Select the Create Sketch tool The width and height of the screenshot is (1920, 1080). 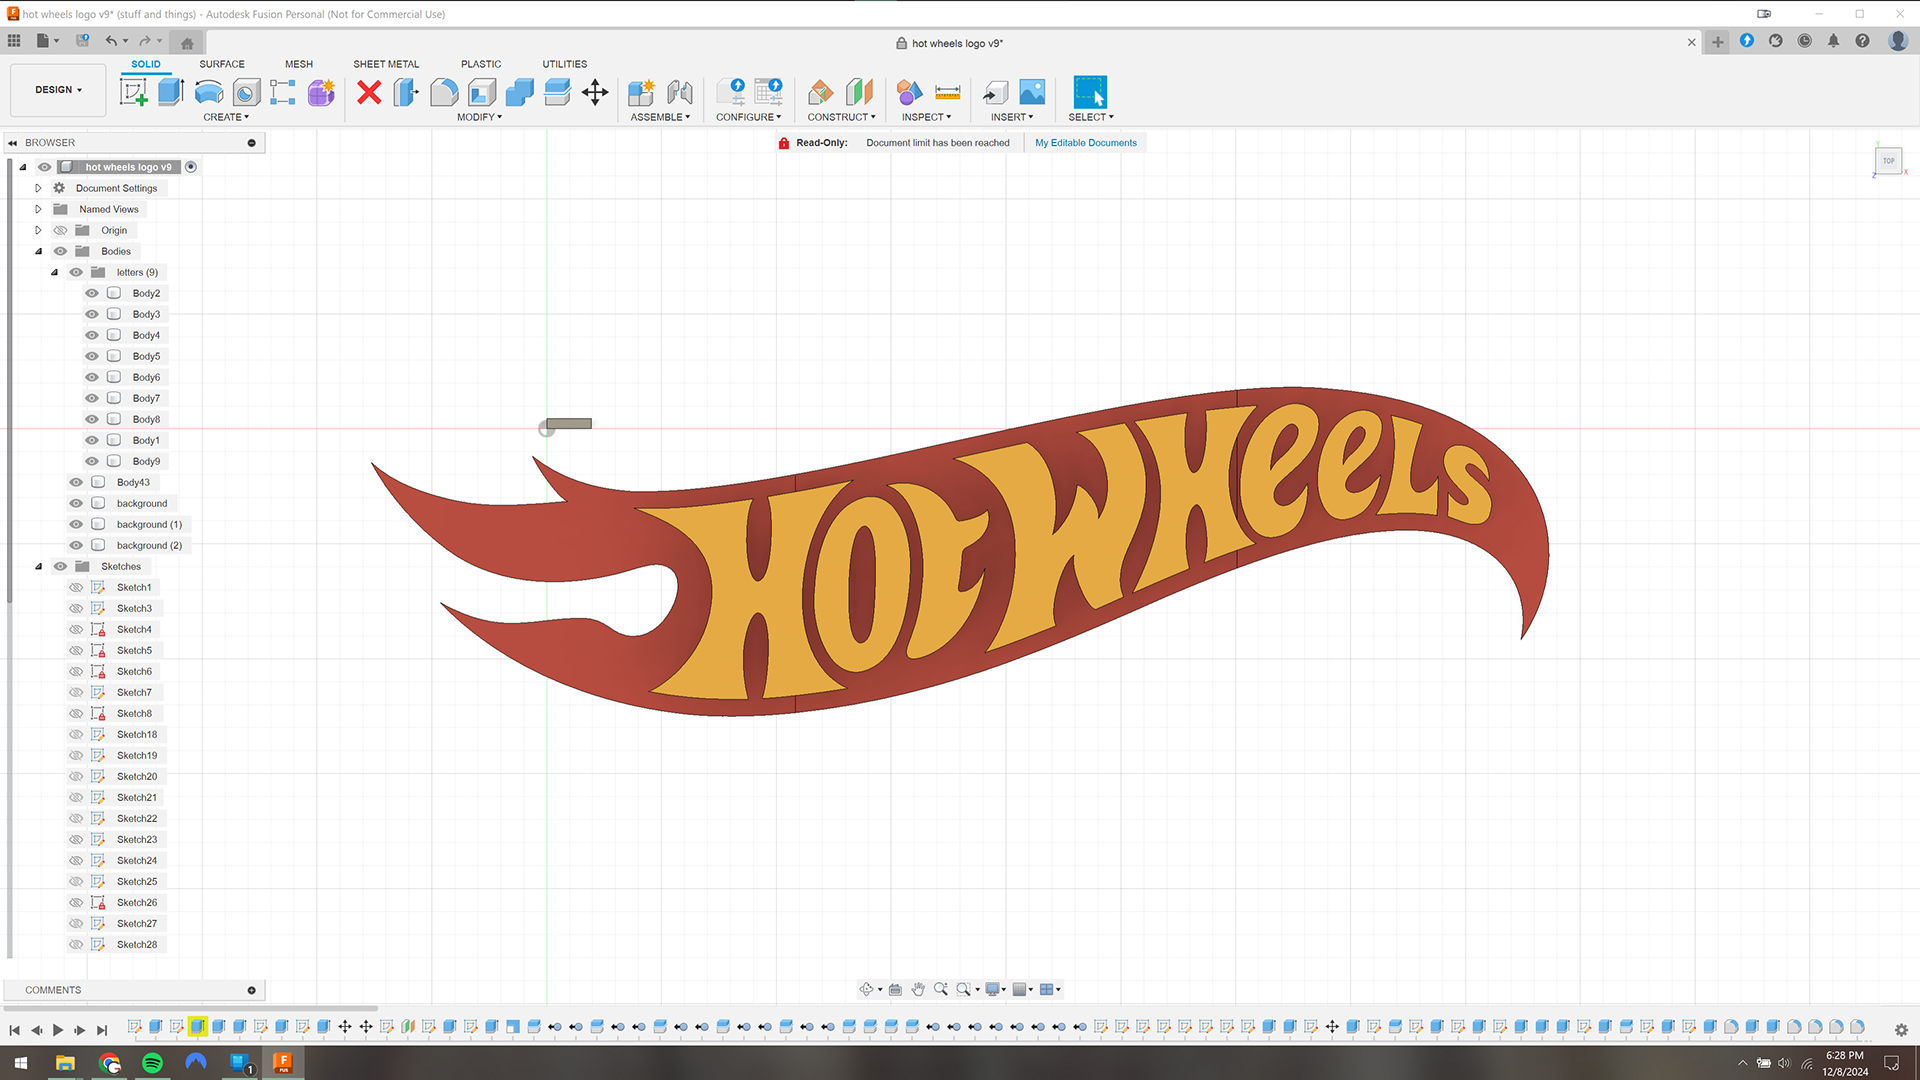pyautogui.click(x=133, y=92)
